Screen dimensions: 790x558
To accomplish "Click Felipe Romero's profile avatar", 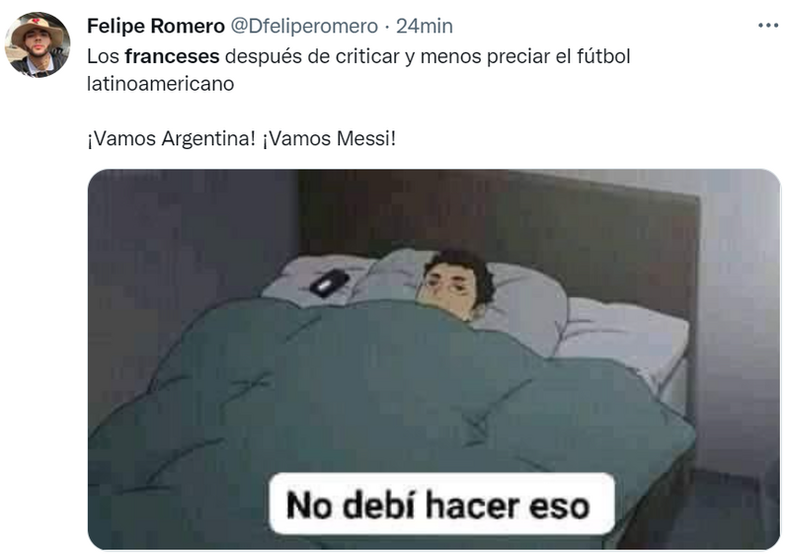I will tap(38, 44).
